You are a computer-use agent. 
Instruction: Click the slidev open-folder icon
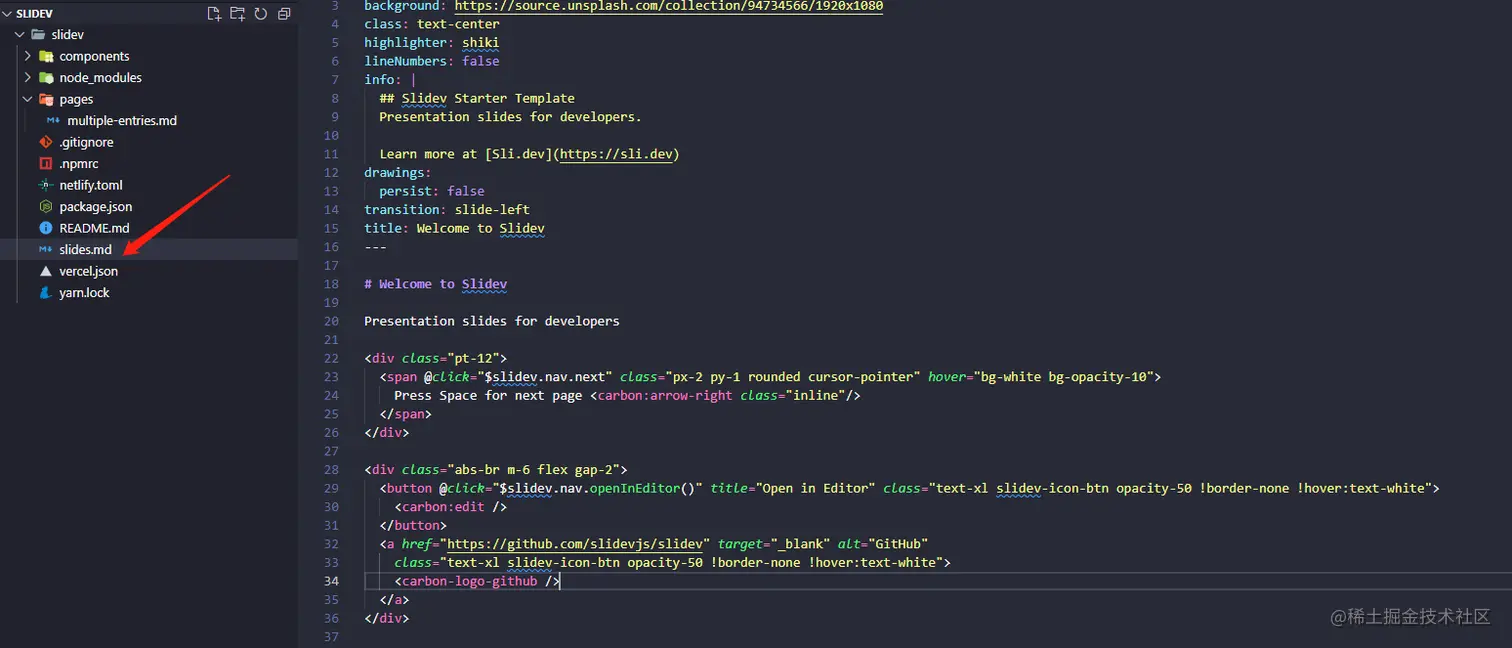[38, 35]
